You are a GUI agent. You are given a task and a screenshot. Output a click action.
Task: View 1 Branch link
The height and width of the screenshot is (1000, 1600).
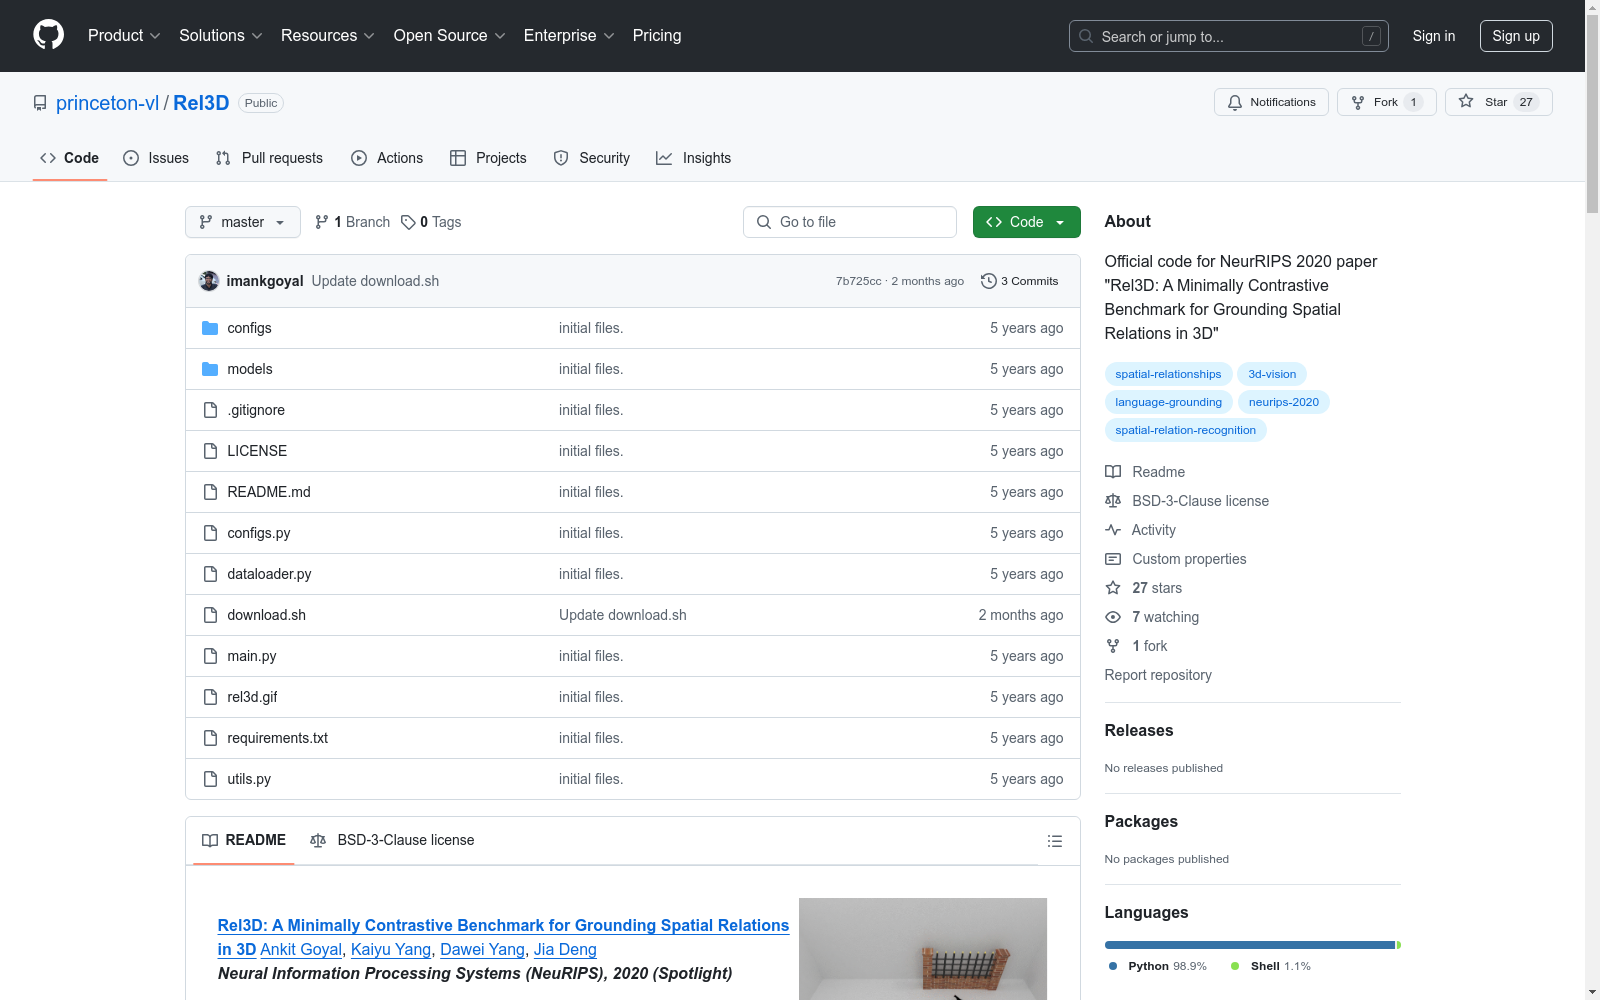[x=352, y=222]
